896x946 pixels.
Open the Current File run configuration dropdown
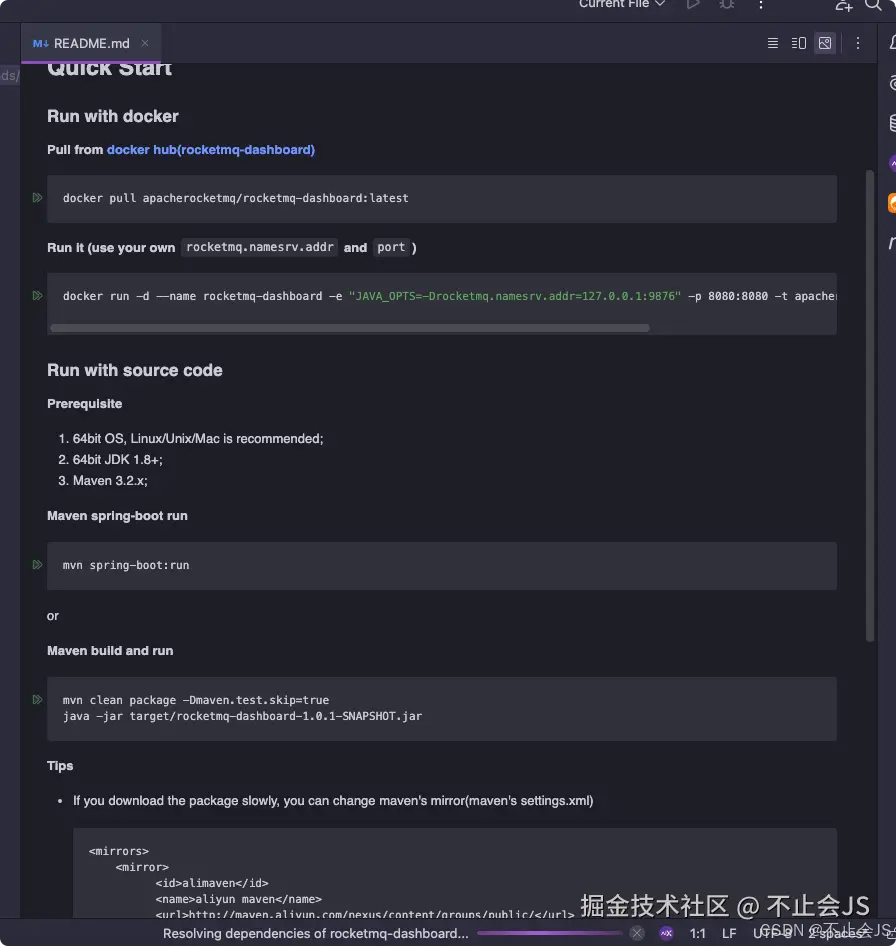(x=622, y=4)
